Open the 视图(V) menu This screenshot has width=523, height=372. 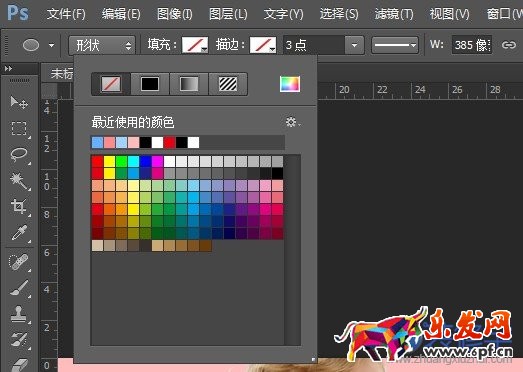pos(449,14)
